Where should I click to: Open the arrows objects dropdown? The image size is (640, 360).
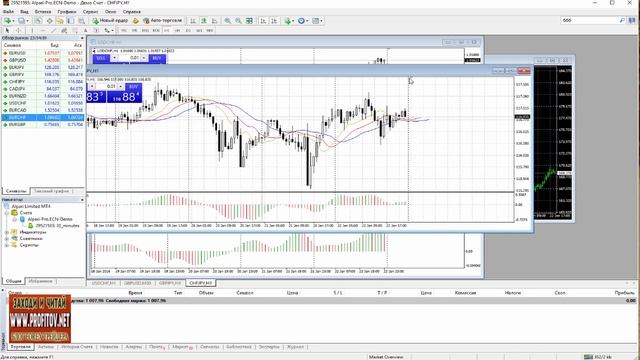point(108,30)
